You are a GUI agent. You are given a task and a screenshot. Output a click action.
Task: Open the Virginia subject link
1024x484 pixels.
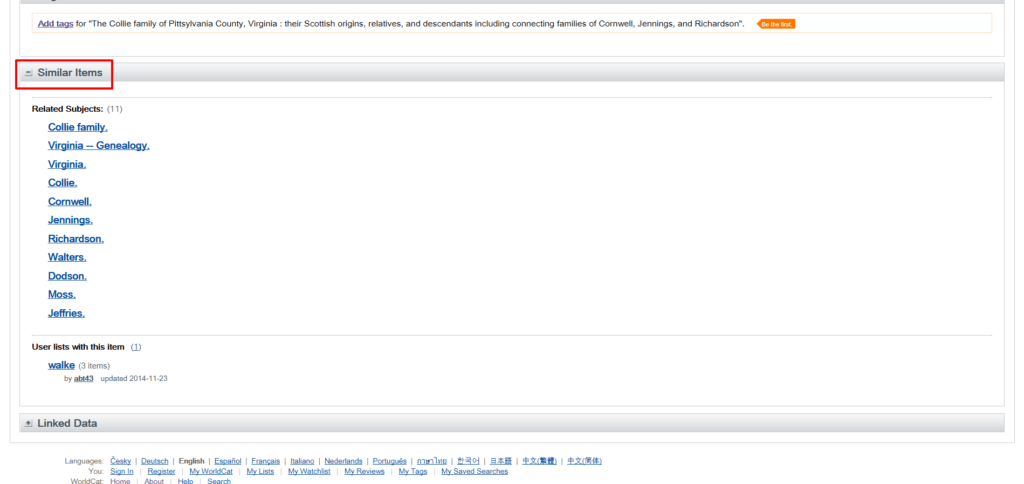67,165
